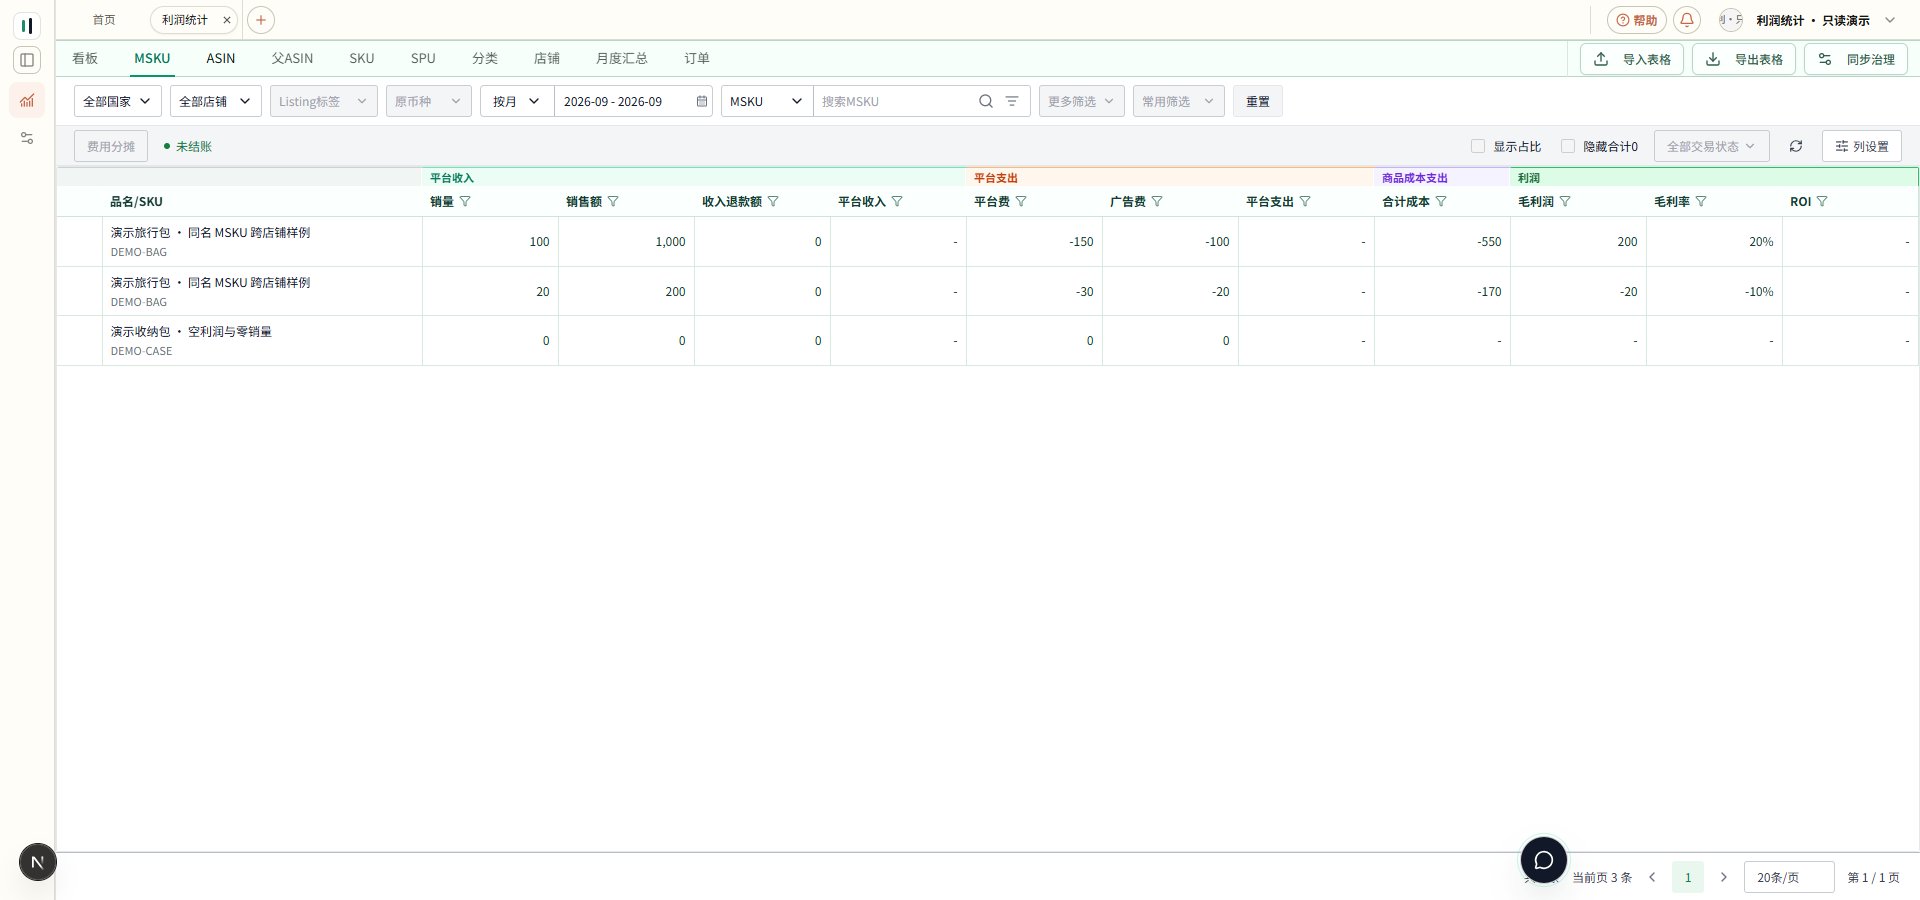Click the 搜索MSKU input field
This screenshot has height=900, width=1920.
click(895, 101)
